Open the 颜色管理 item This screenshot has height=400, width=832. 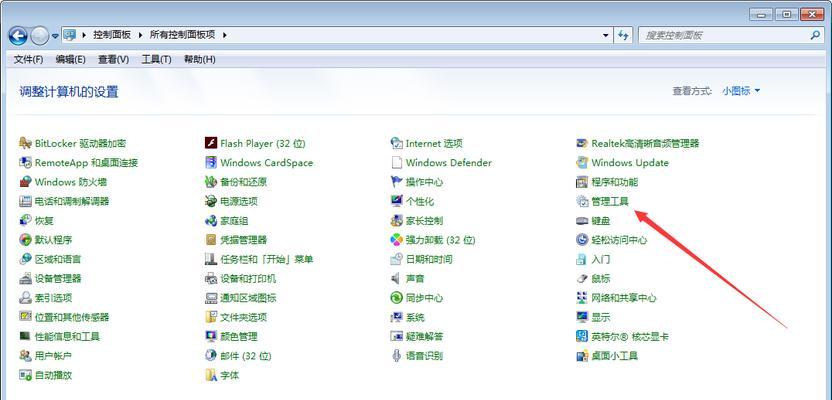coord(231,336)
